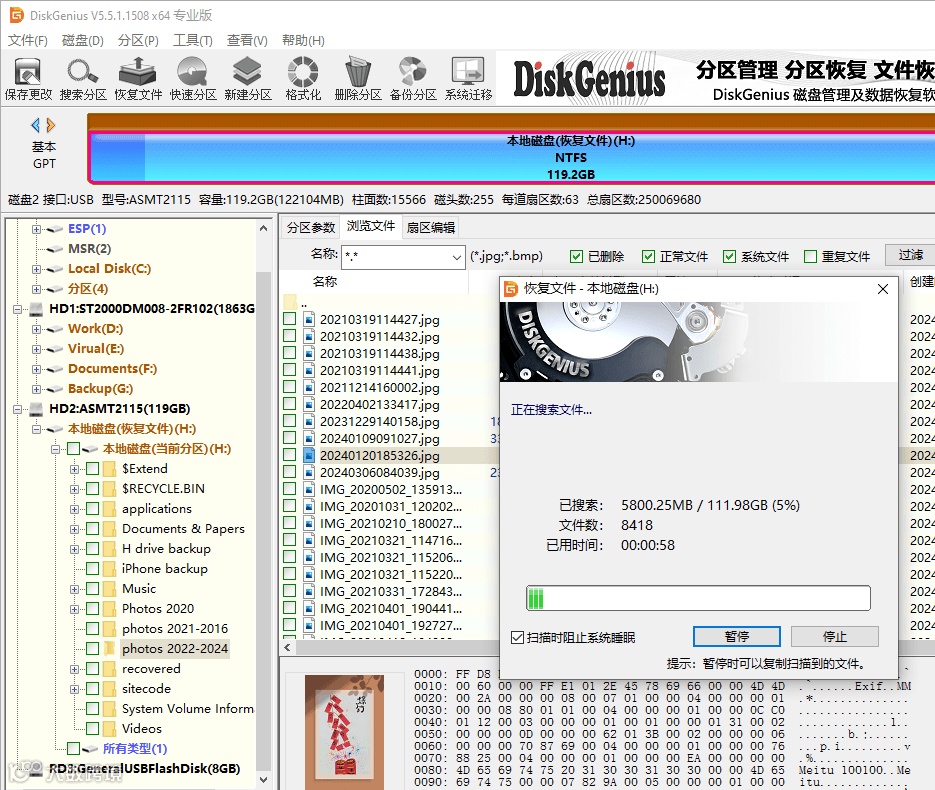Screen dimensions: 935x790
Task: Check the box for 20210319114432.jpg
Action: (290, 336)
